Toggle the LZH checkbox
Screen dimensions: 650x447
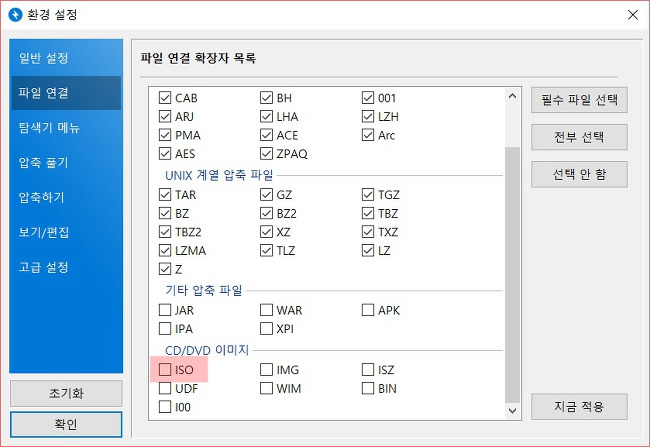(368, 117)
